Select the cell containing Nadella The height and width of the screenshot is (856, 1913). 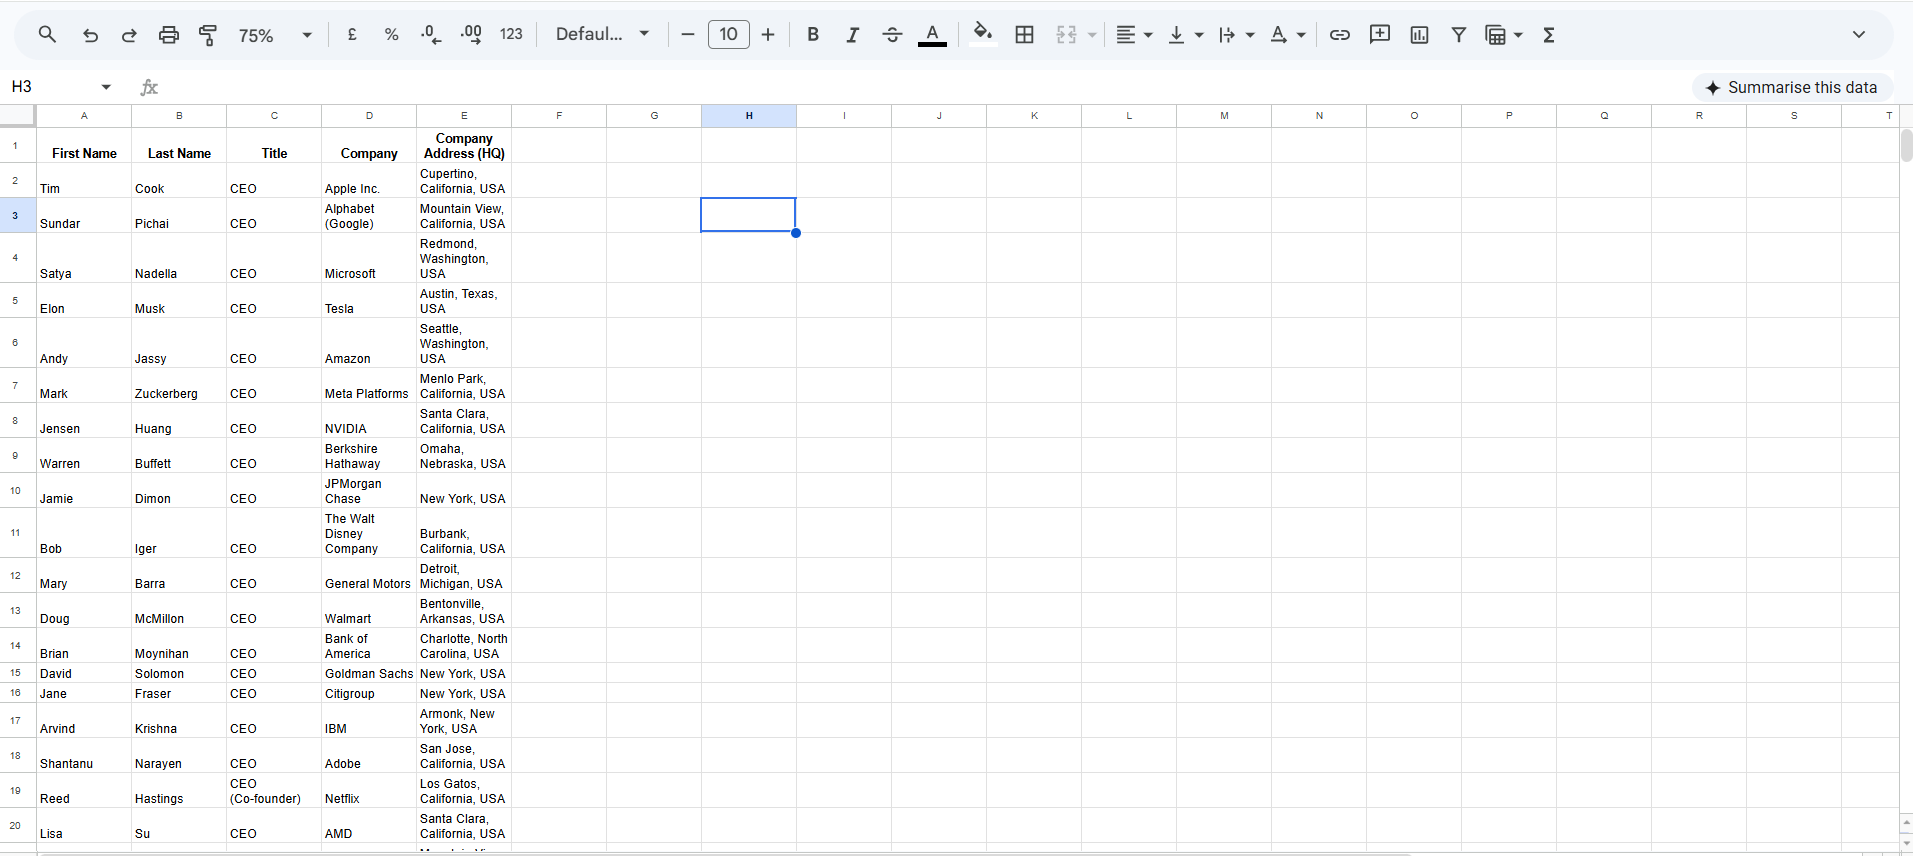[179, 258]
